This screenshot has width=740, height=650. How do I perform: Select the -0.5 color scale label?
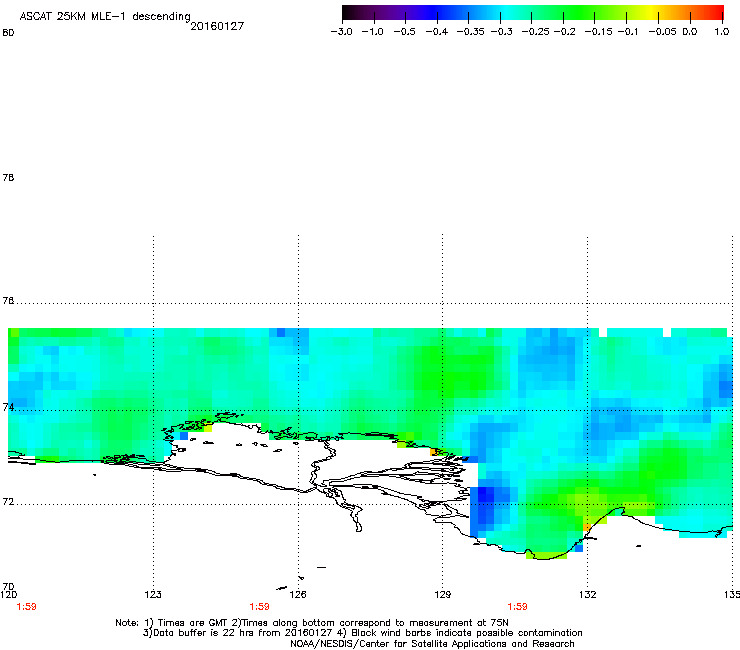(x=404, y=32)
